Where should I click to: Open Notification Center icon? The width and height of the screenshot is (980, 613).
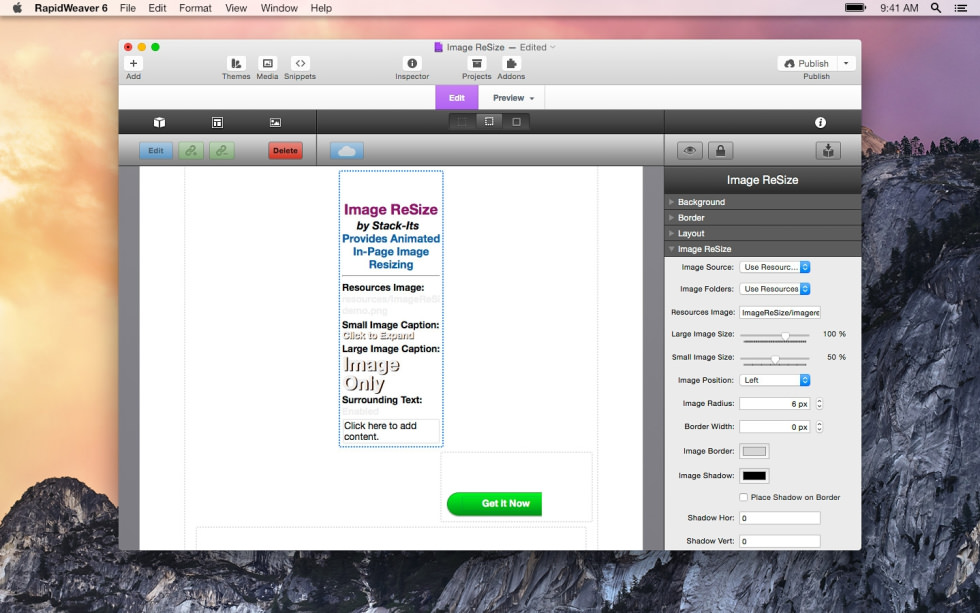[961, 8]
